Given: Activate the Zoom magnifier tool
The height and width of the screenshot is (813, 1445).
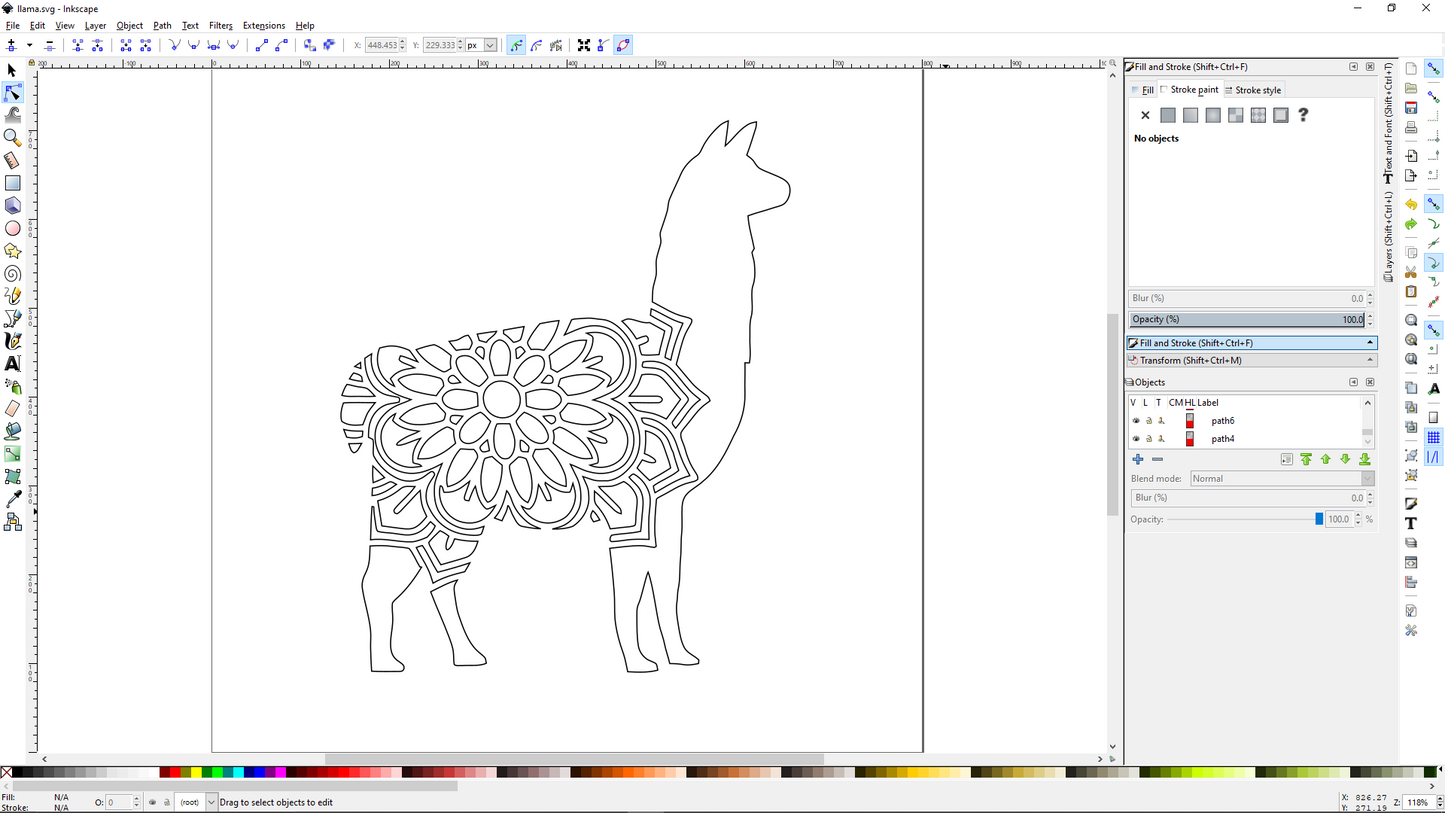Looking at the screenshot, I should pos(12,137).
